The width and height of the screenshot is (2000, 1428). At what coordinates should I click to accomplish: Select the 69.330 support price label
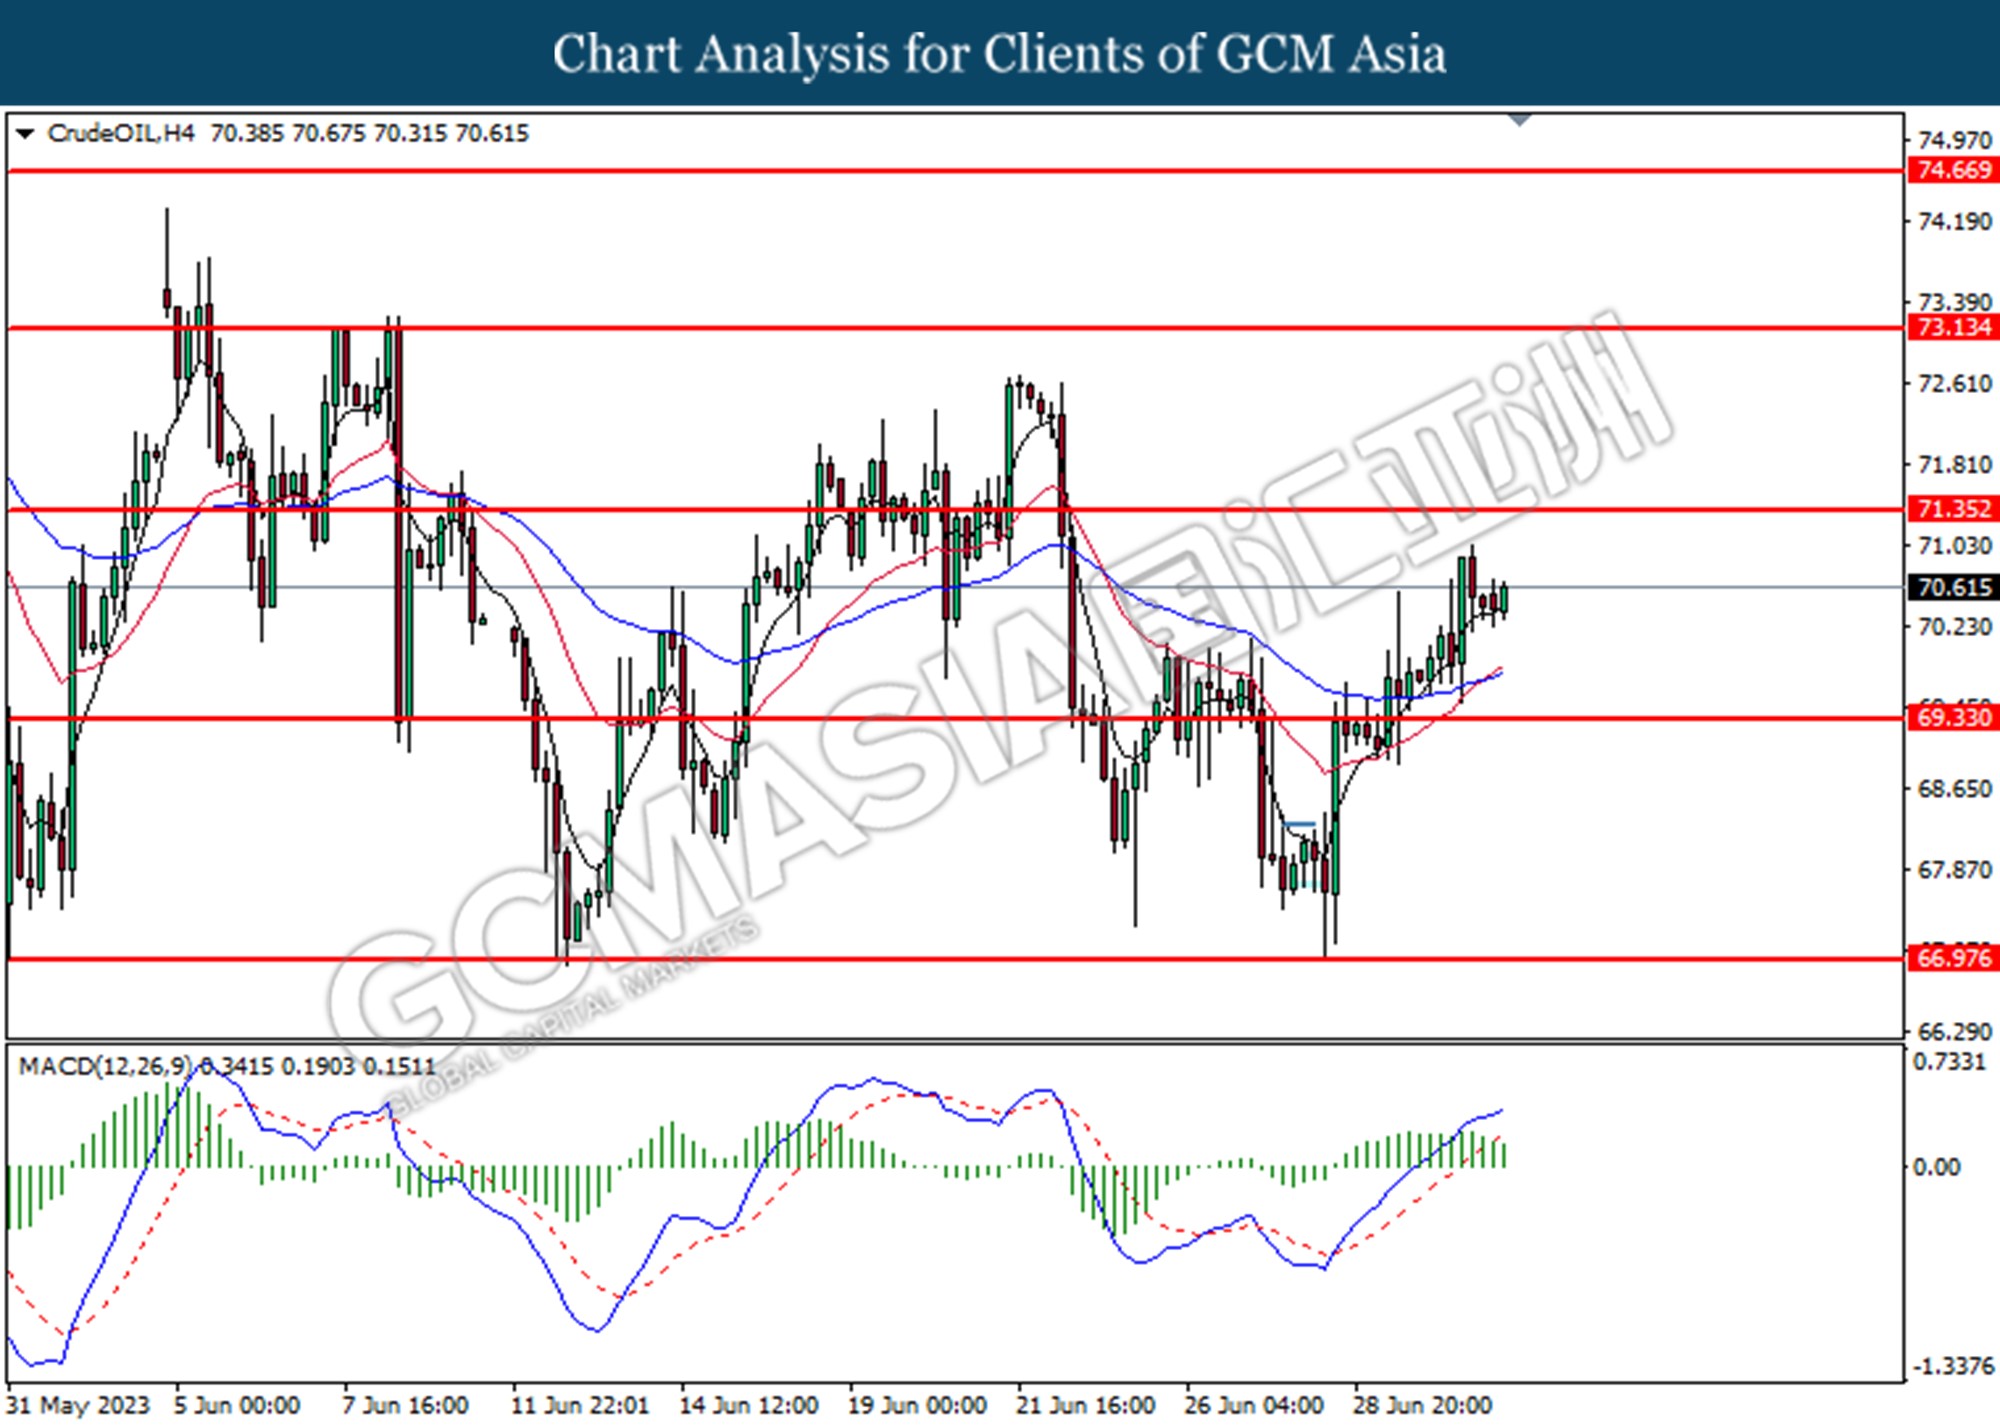click(1954, 717)
